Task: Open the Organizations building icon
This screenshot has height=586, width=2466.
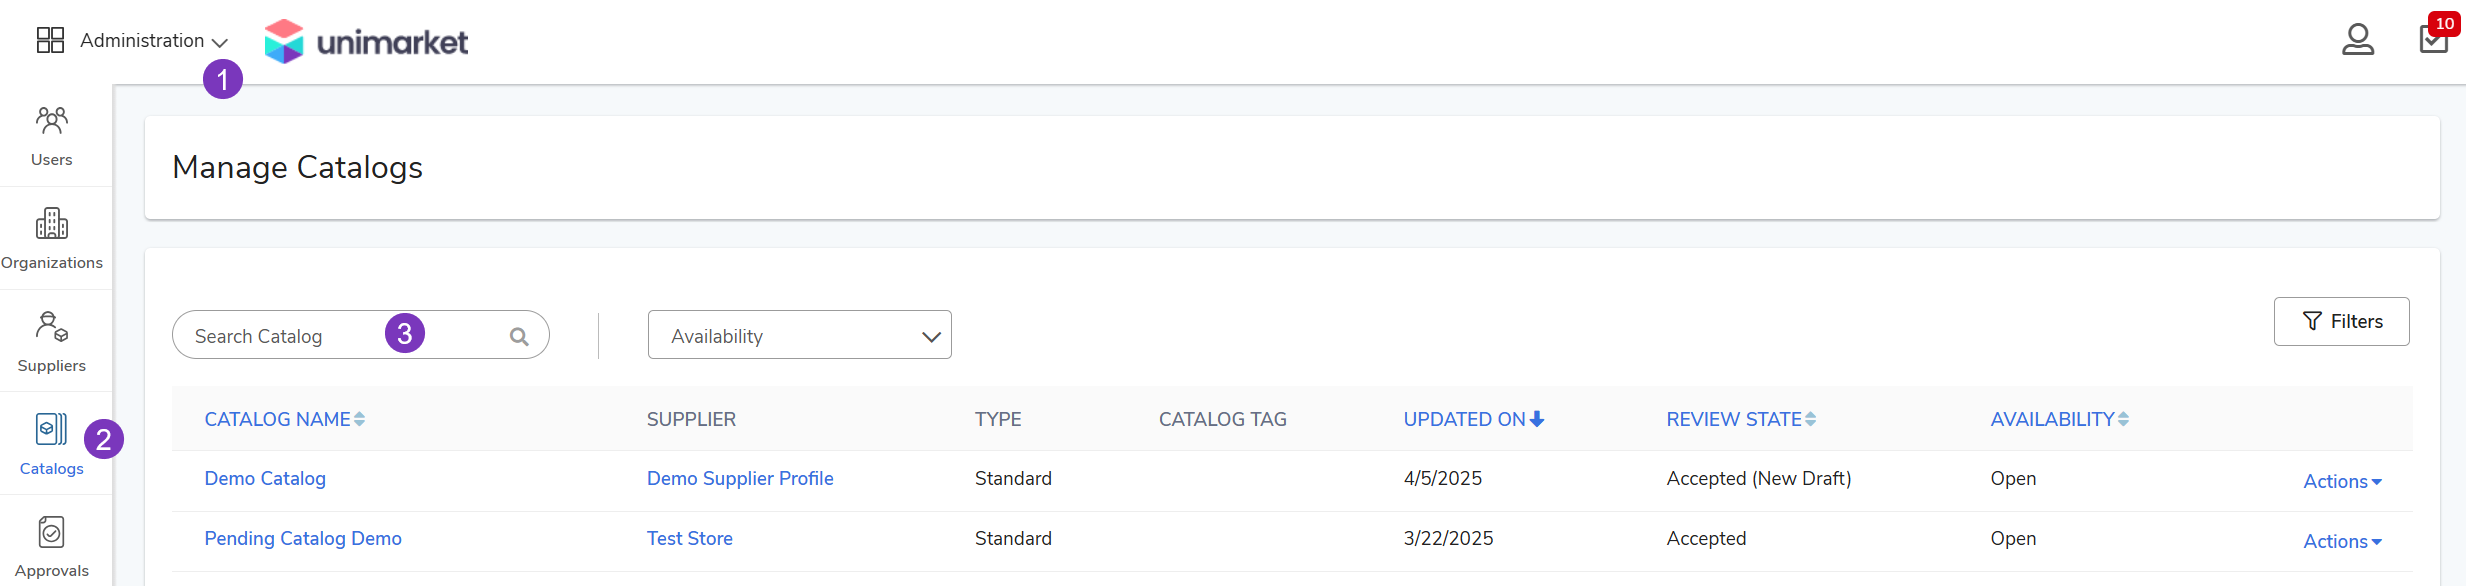Action: click(x=52, y=223)
